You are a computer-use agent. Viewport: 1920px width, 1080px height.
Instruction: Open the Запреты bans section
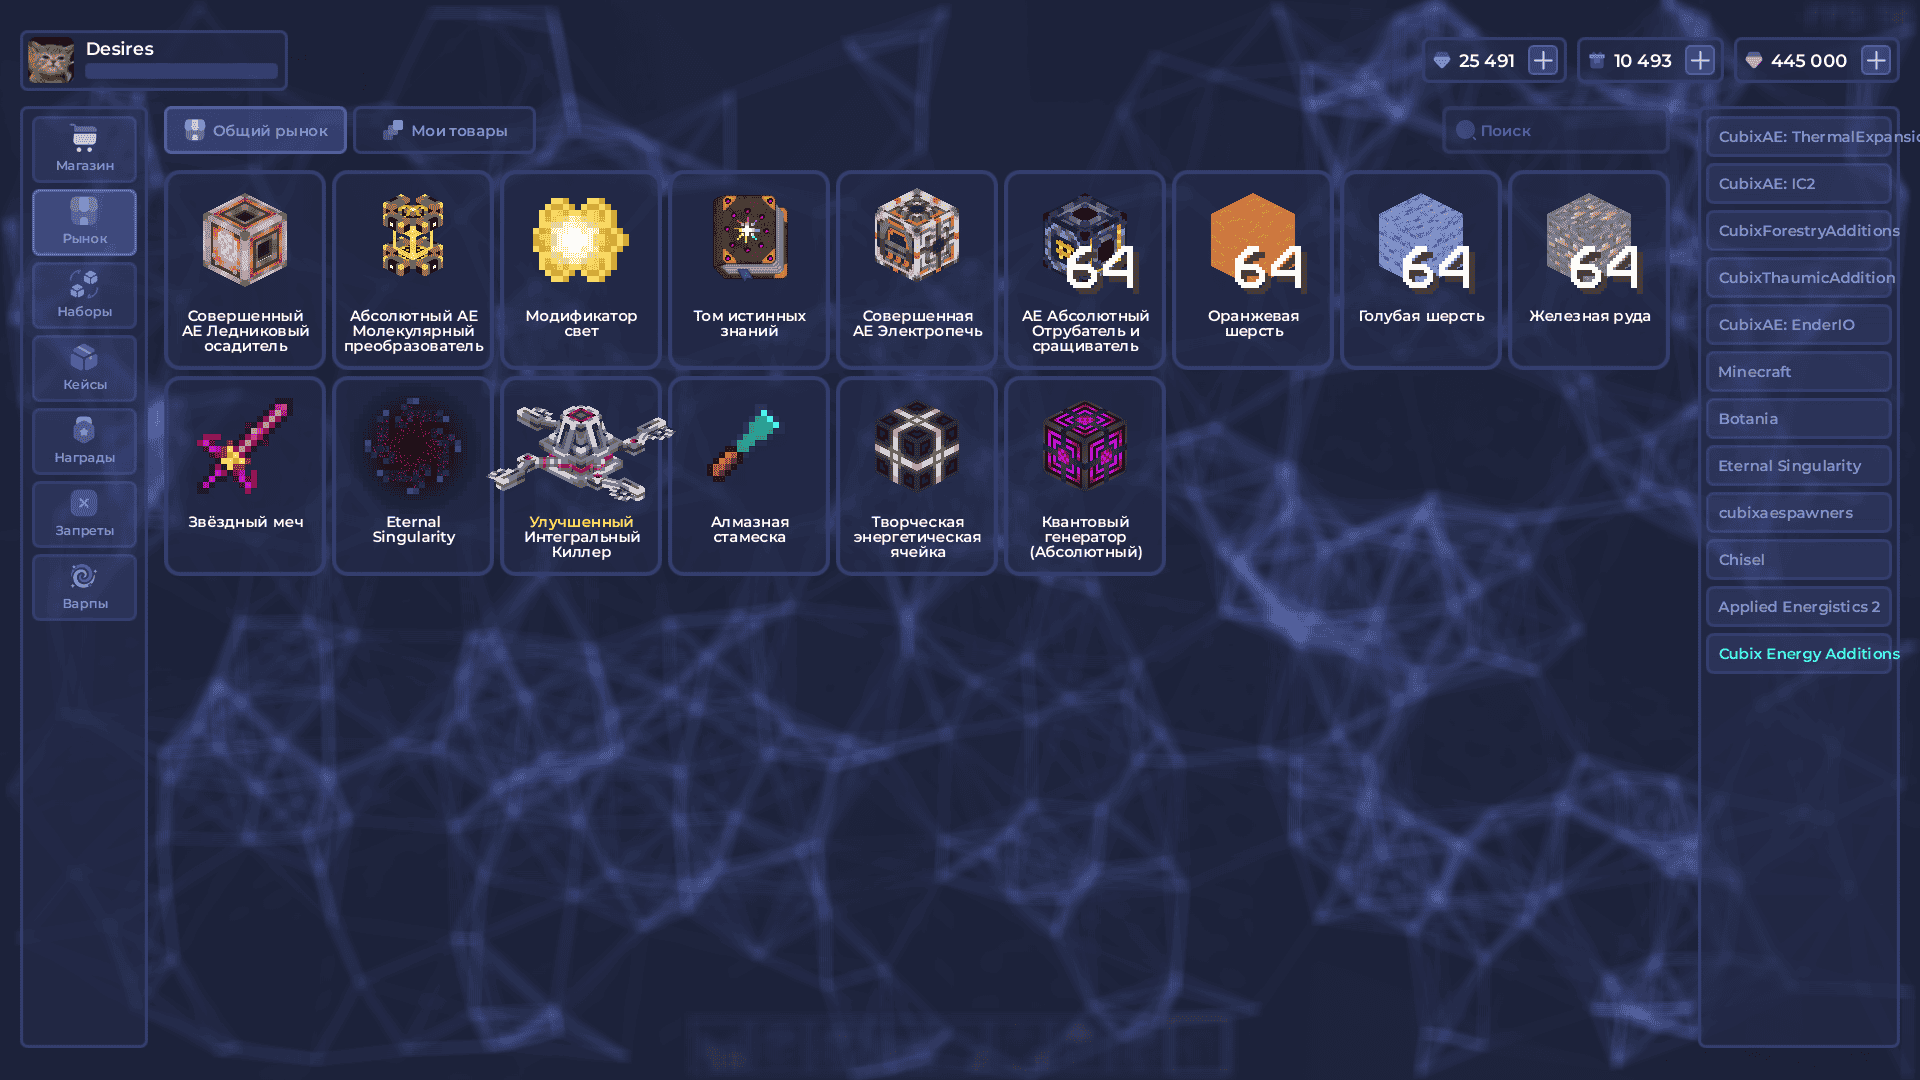pos(84,514)
